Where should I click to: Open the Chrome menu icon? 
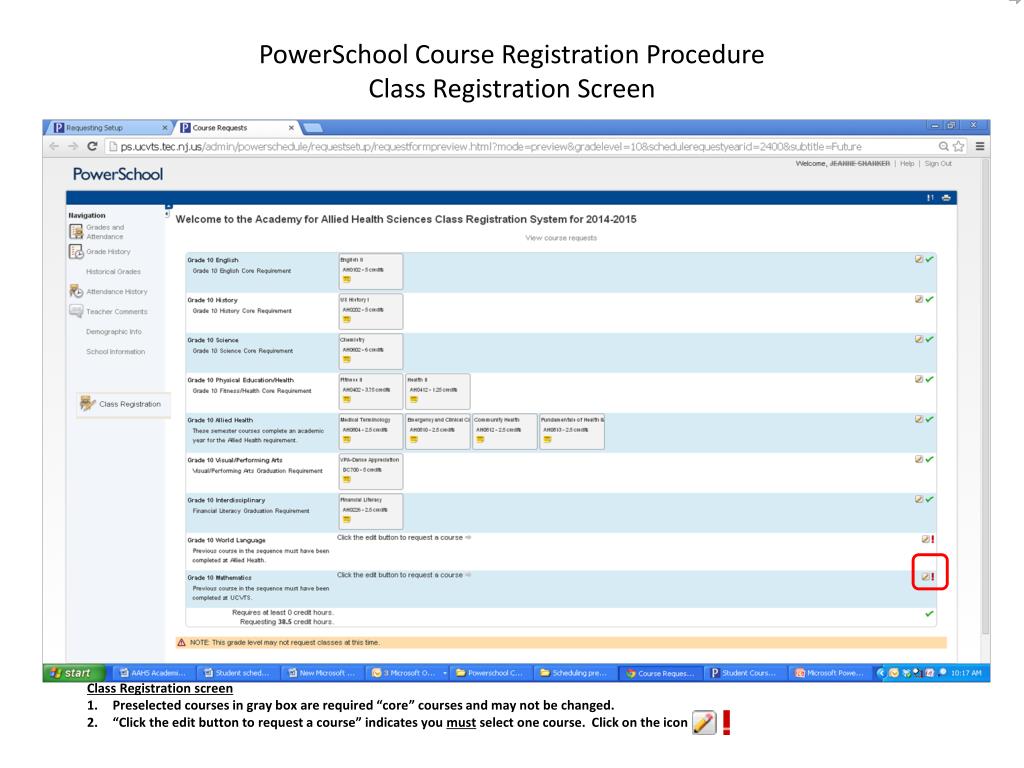980,146
